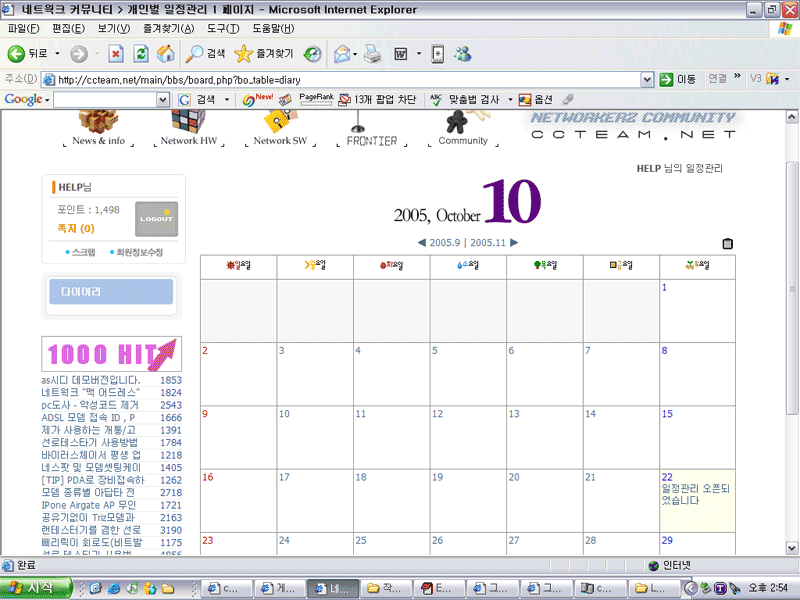Open the 회원정보수정 profile edit link

click(x=139, y=252)
